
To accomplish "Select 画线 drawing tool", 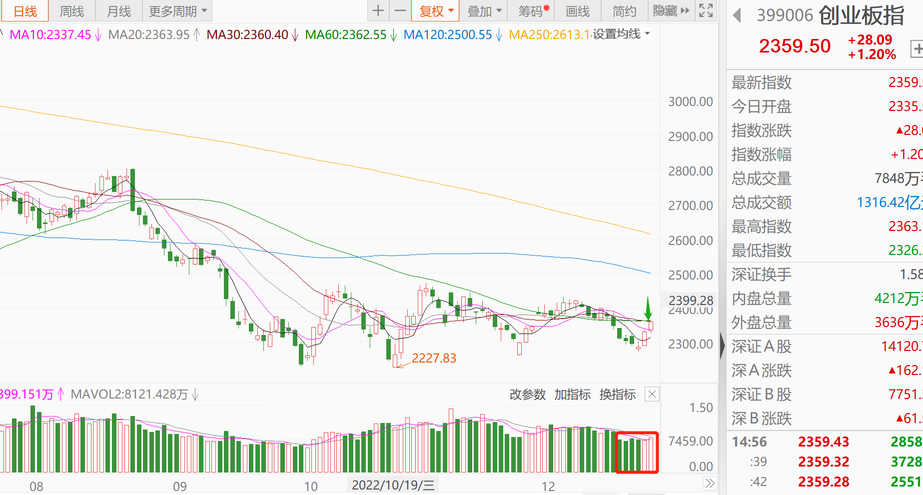I will coord(577,11).
